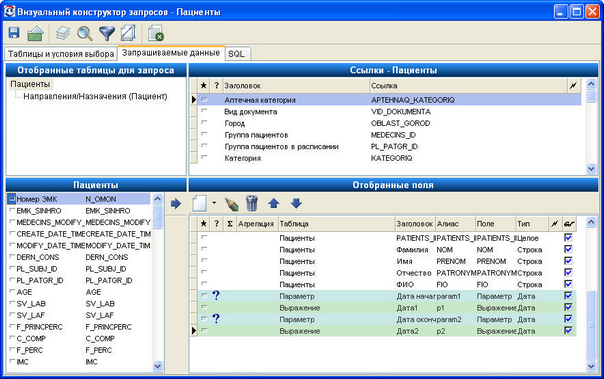Click the pin column header in fields table

(x=555, y=224)
